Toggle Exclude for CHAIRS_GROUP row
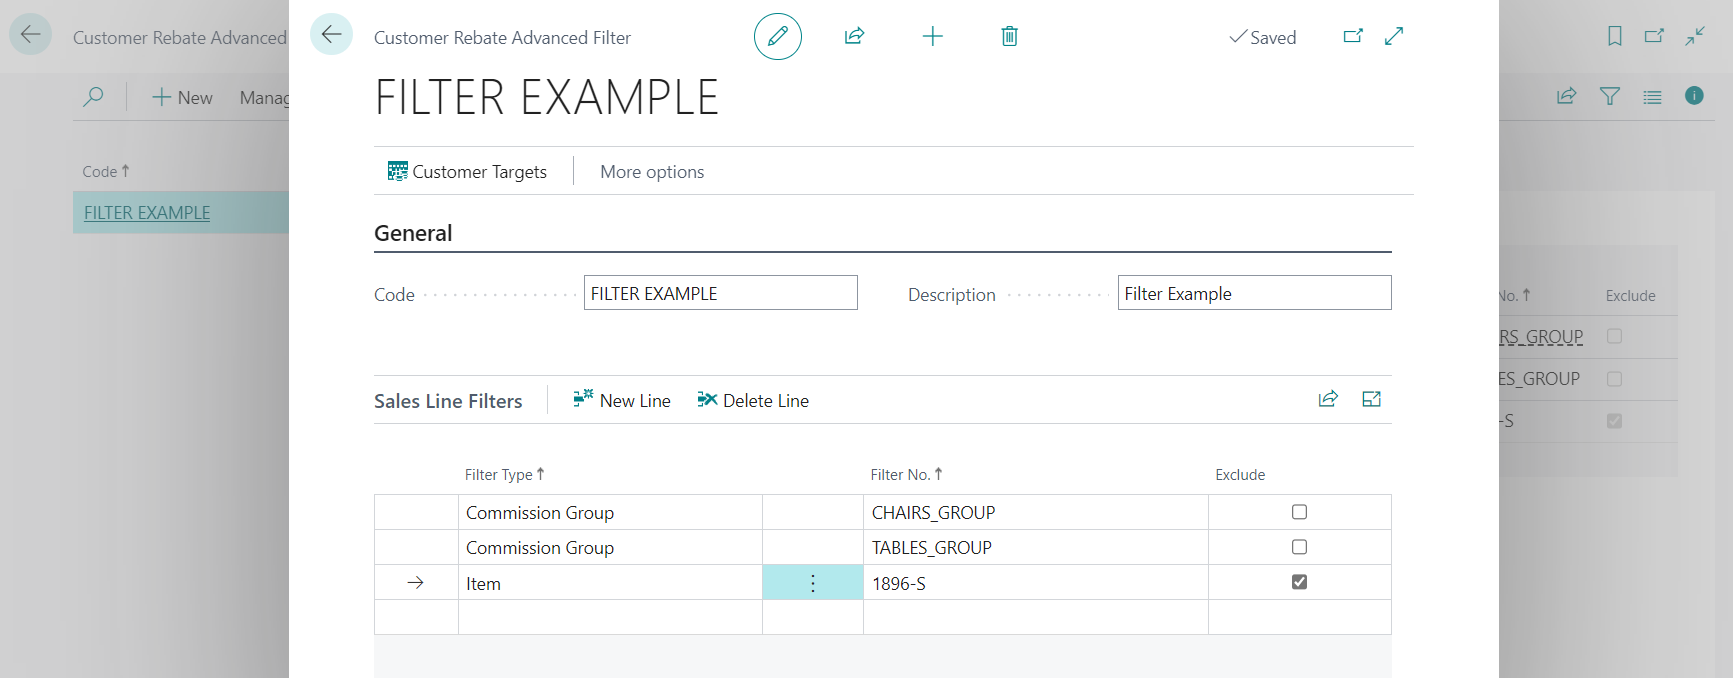 (x=1299, y=512)
